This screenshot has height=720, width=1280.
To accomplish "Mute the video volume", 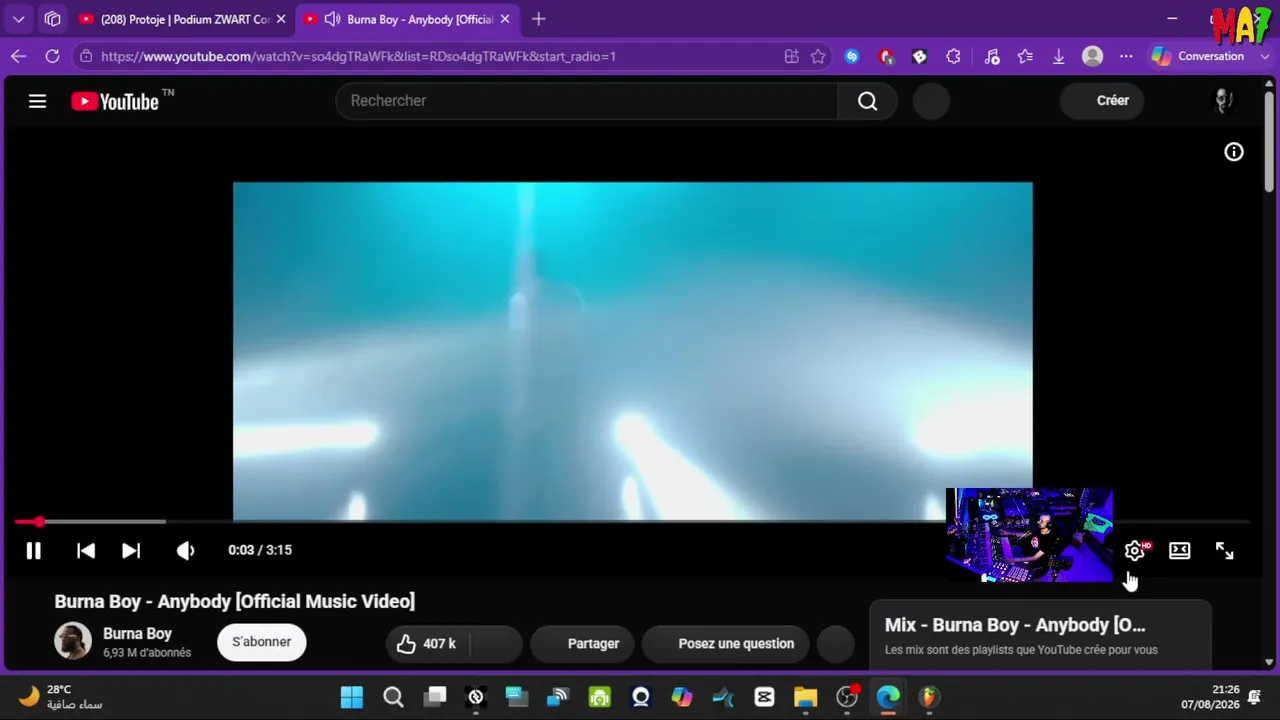I will [x=185, y=550].
